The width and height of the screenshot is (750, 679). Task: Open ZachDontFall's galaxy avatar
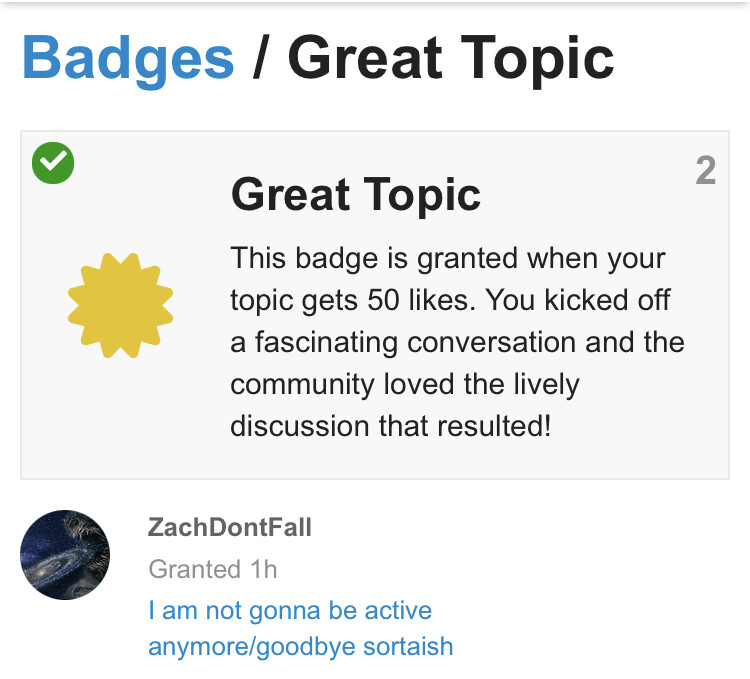point(65,555)
